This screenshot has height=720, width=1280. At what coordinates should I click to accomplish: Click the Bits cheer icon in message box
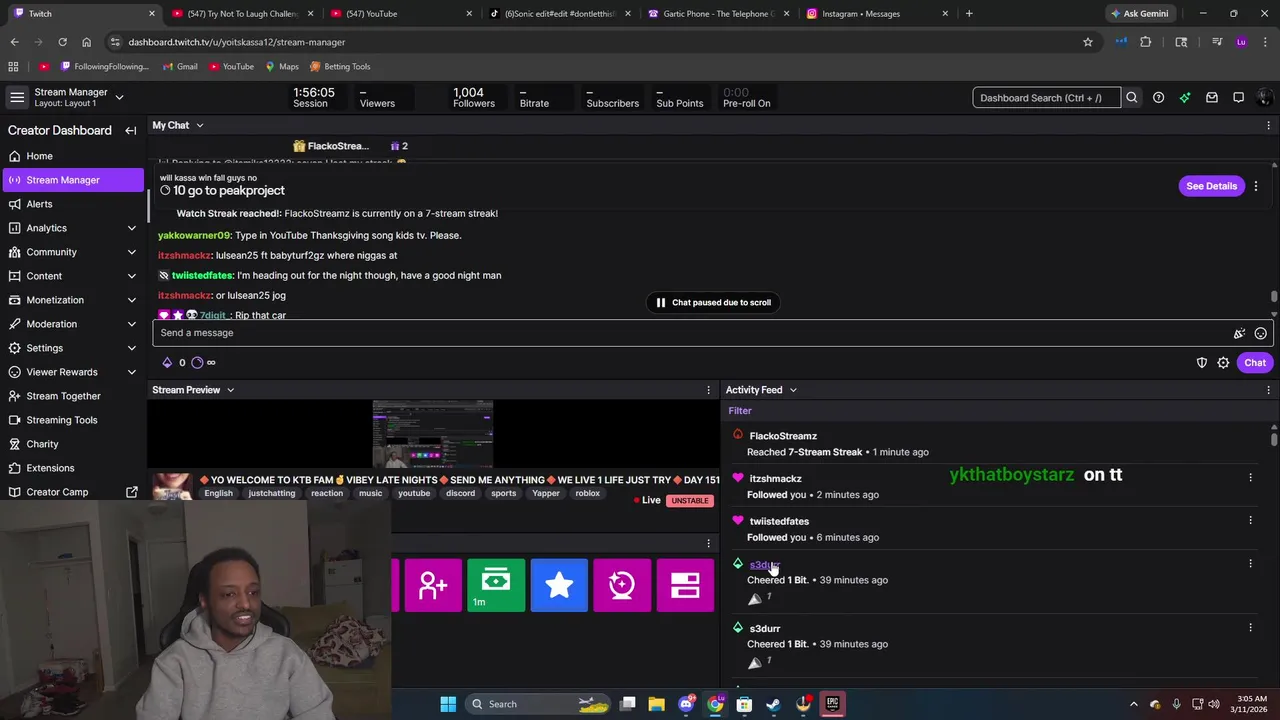tap(1239, 333)
